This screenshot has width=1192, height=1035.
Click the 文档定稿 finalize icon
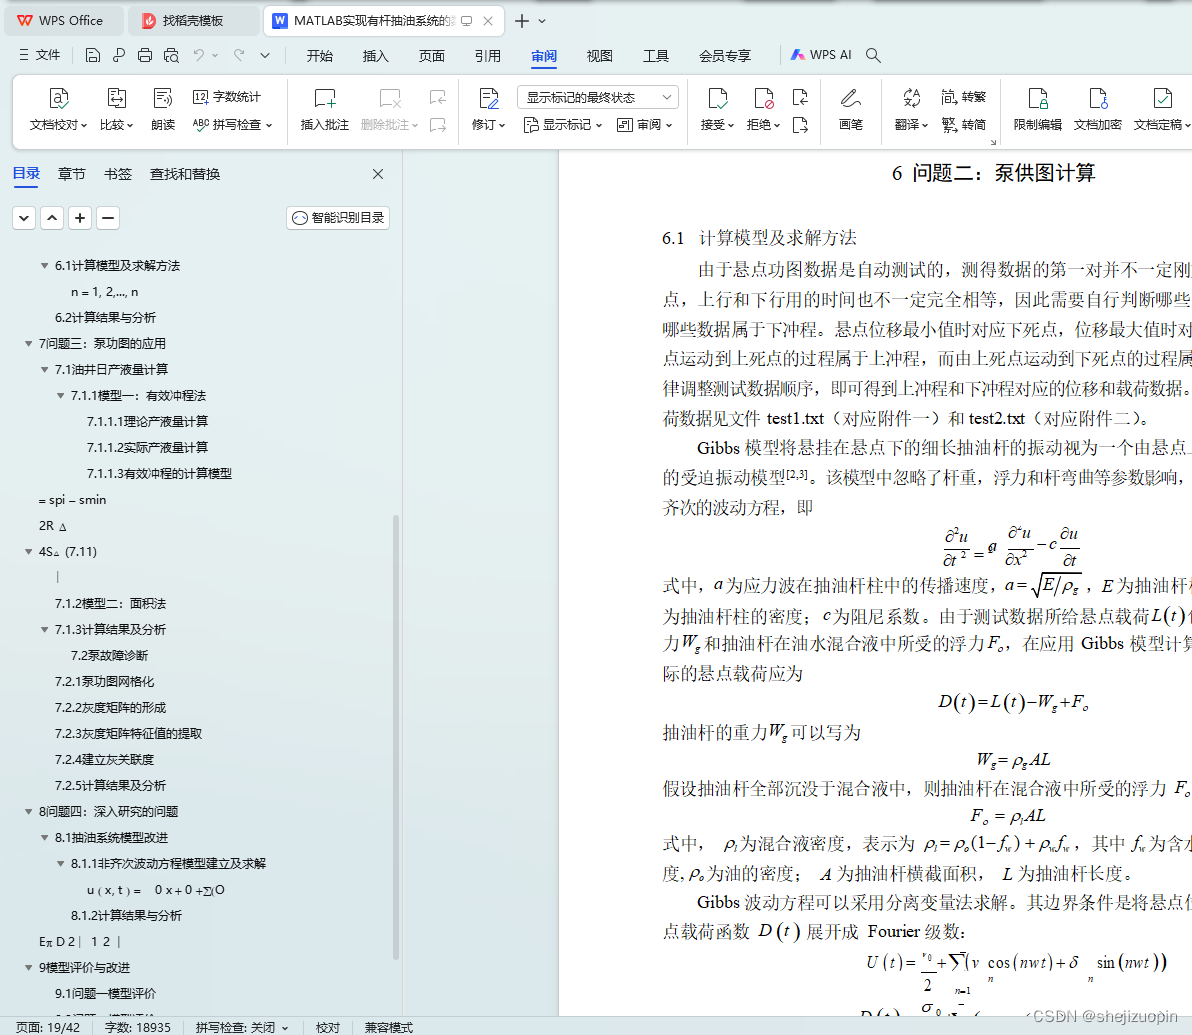click(1162, 98)
